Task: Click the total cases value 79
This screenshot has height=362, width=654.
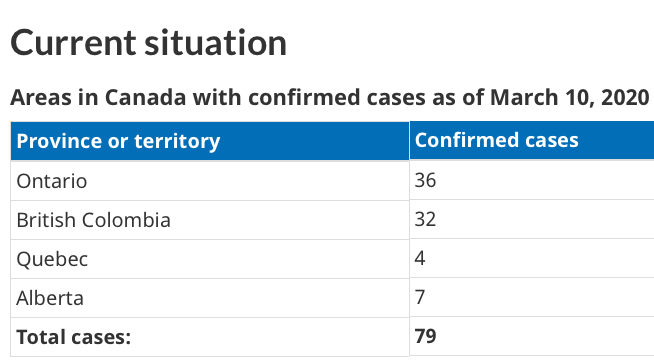Action: click(425, 336)
